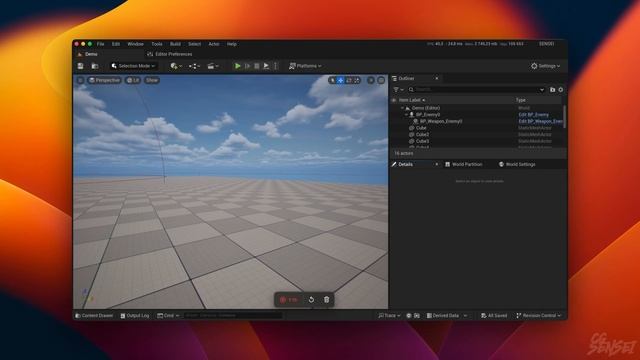This screenshot has height=360, width=640.
Task: Activate the Scale gizmo tool in viewport
Action: click(x=357, y=80)
